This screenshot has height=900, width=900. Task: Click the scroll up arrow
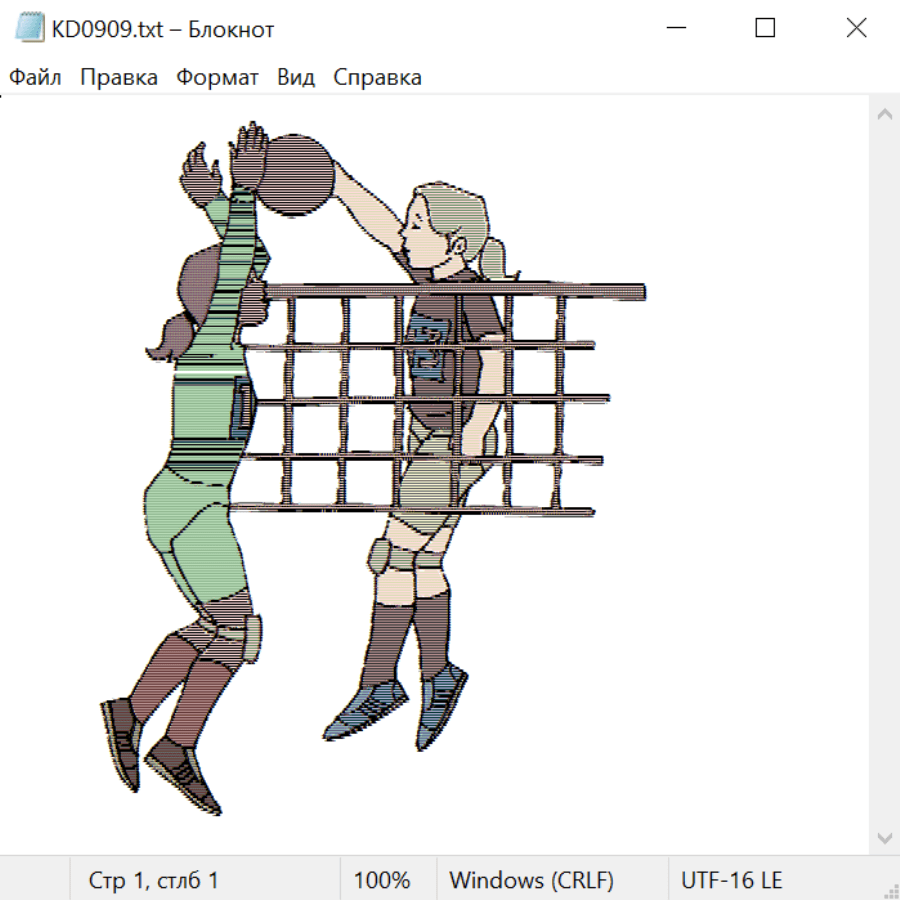coord(884,115)
